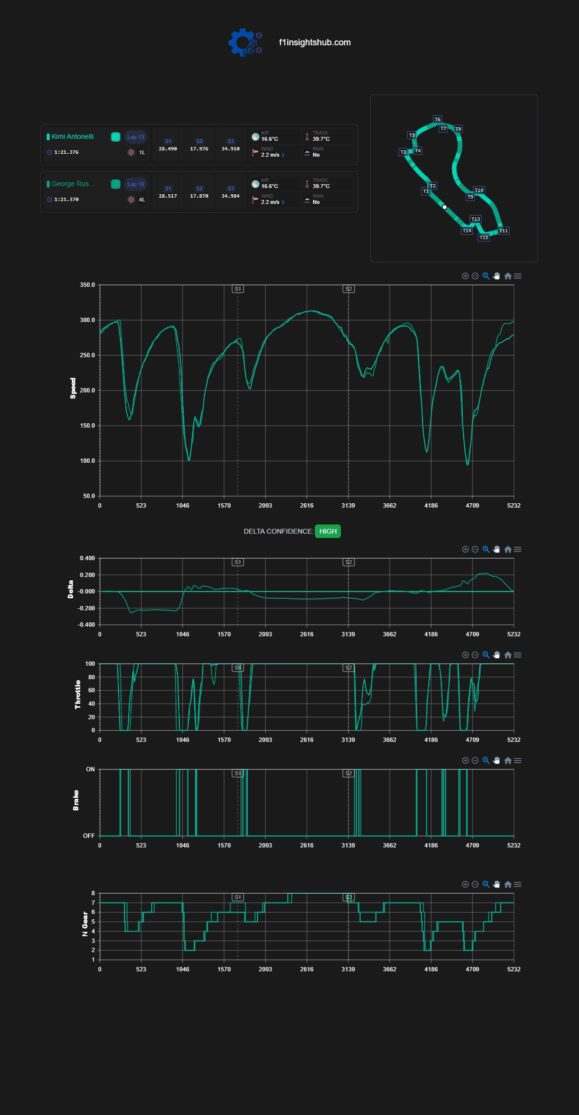579x1115 pixels.
Task: Zoom out on the Delta chart
Action: (x=475, y=549)
